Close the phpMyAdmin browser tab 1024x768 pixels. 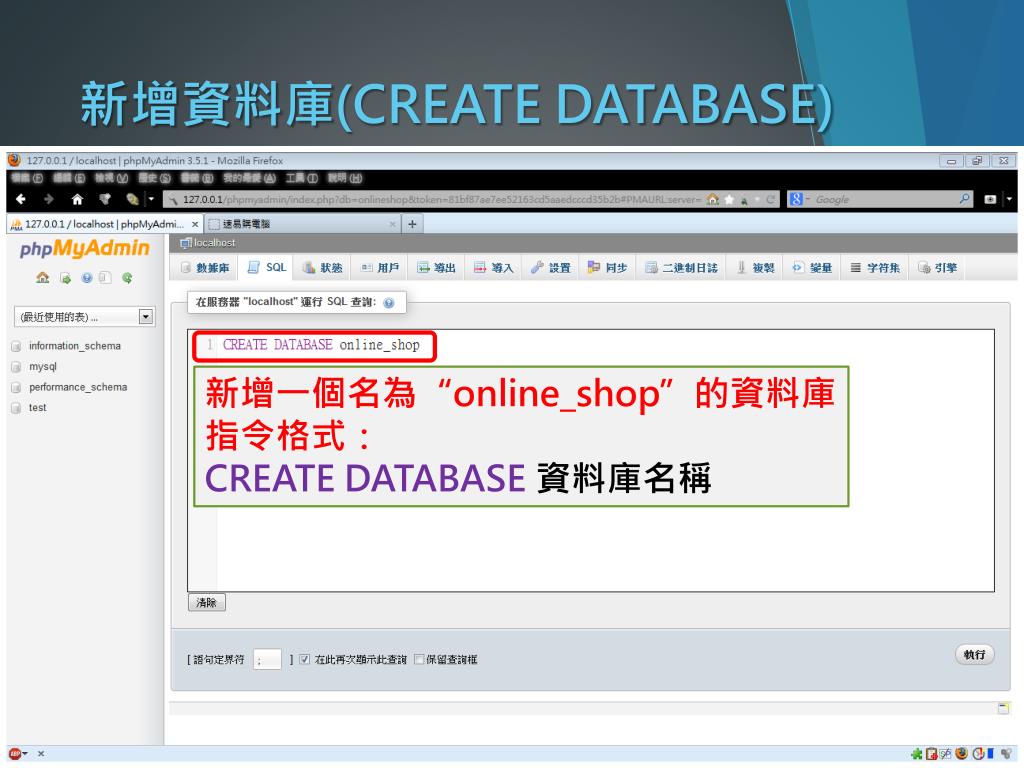[195, 224]
